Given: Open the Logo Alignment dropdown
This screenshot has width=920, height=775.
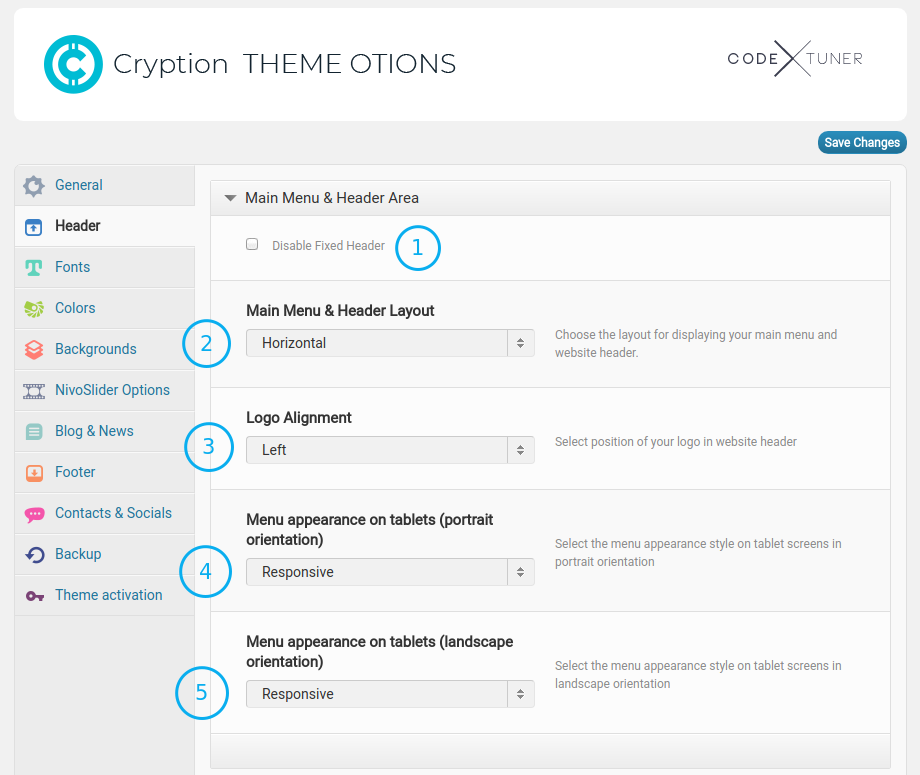Looking at the screenshot, I should click(x=390, y=450).
